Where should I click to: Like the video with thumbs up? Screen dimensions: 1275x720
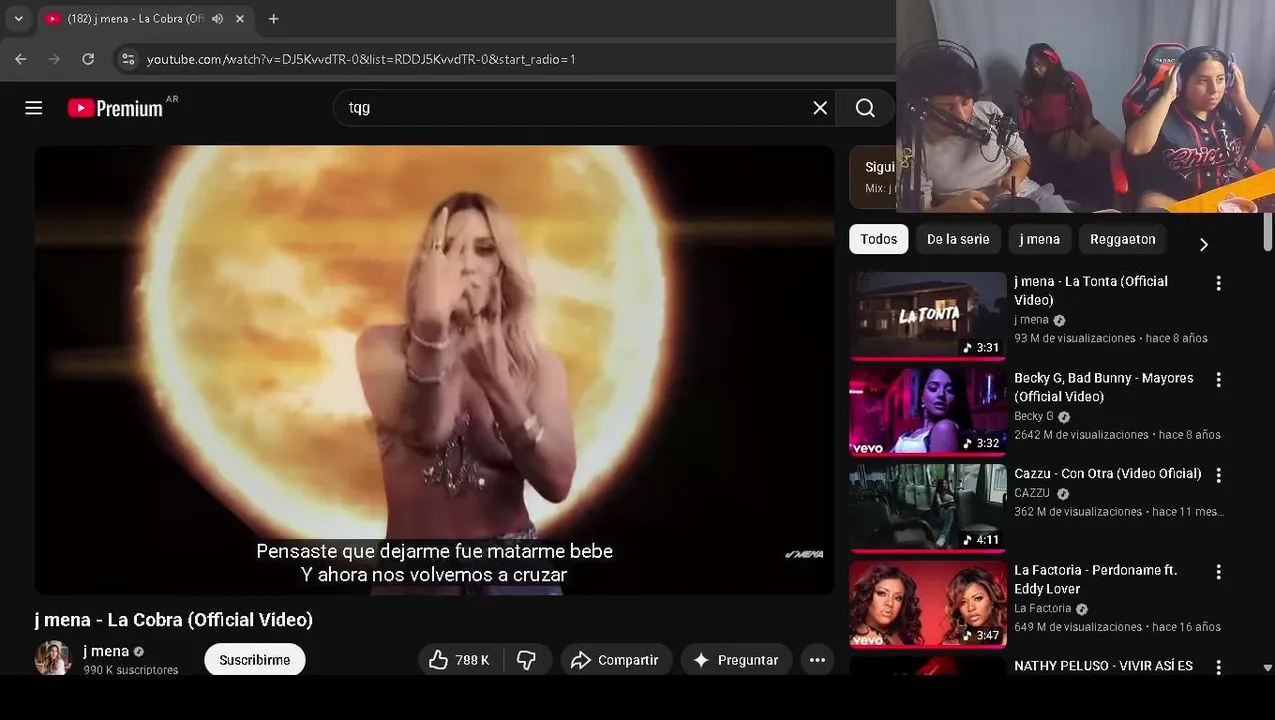click(459, 660)
